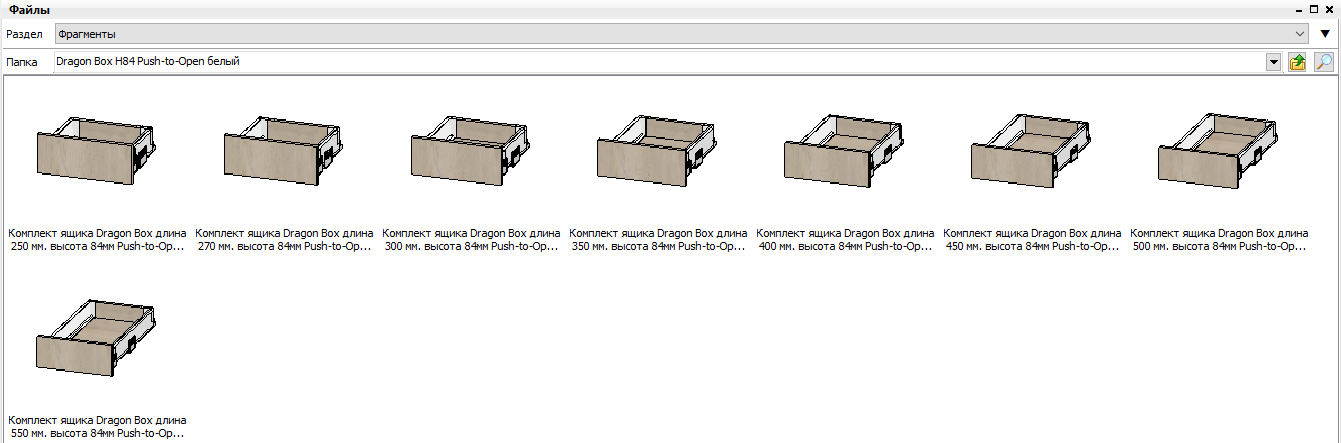Click label 'Комплект ящика Dragon Box длина 270 мм'
Image resolution: width=1341 pixels, height=443 pixels.
(284, 239)
